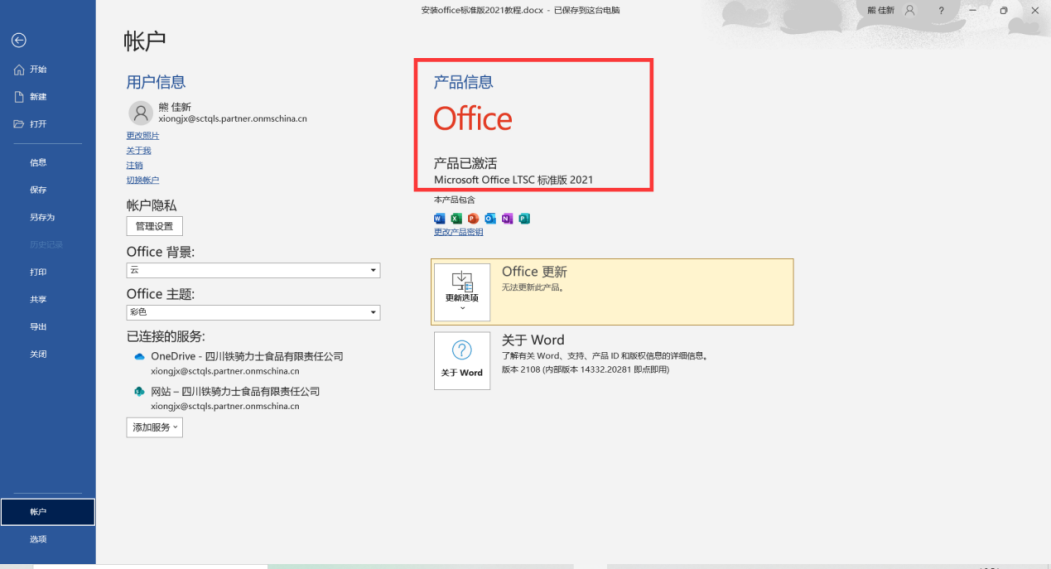Open the 更新选项 update button
Screen dimensions: 1051x569
462,292
